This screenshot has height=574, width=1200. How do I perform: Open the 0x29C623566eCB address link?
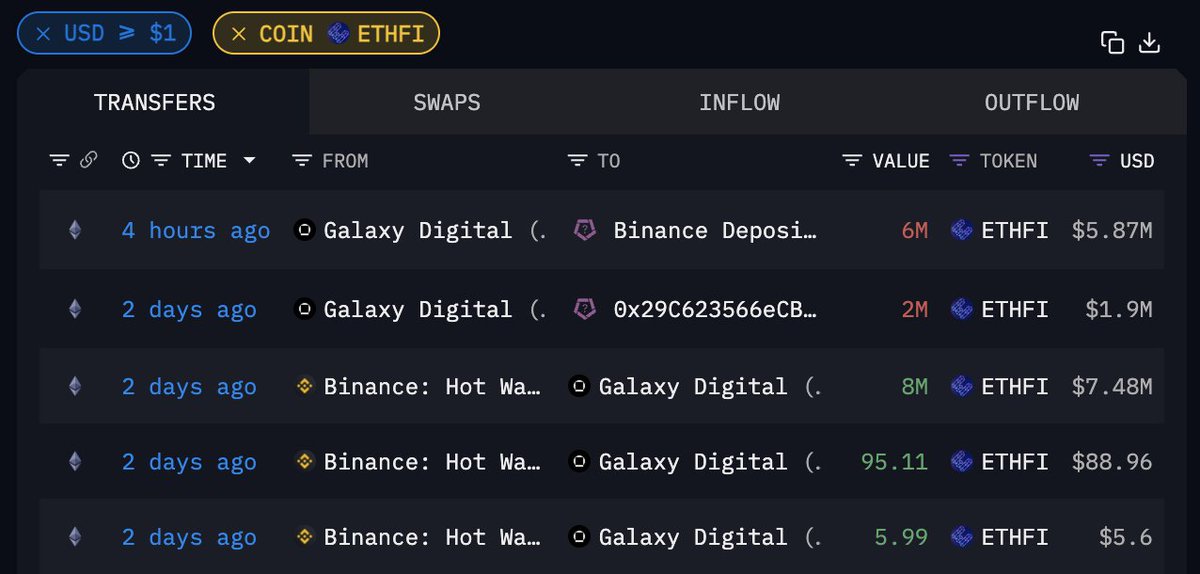click(715, 309)
